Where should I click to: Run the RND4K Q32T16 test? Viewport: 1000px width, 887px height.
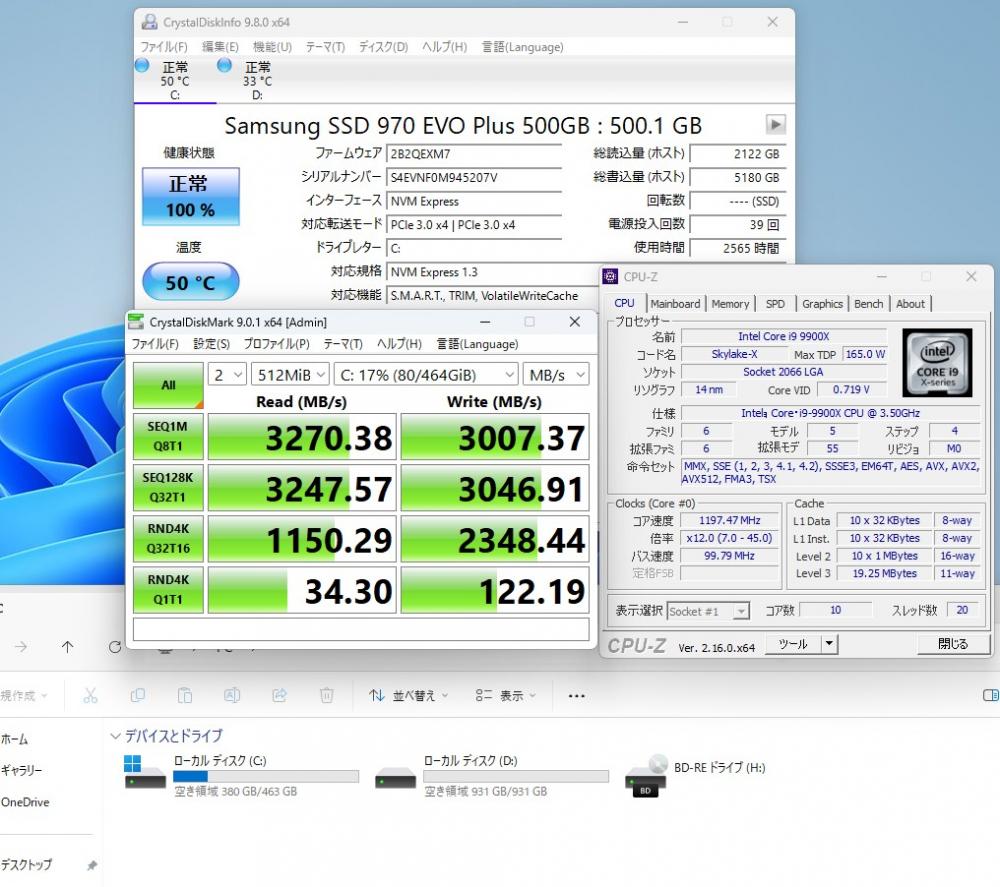[x=168, y=539]
